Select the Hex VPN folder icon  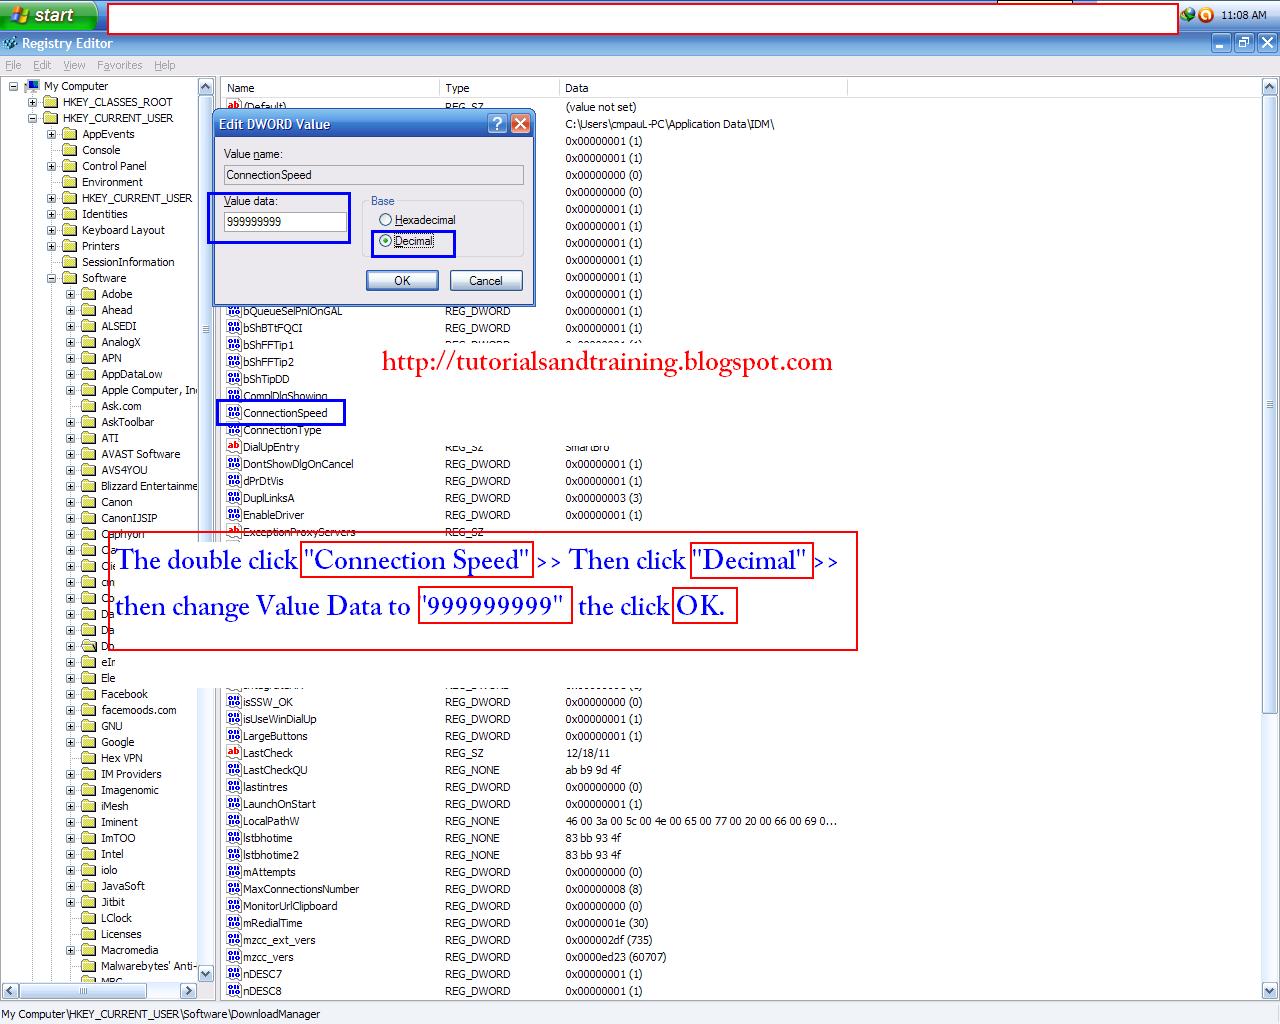pos(88,758)
